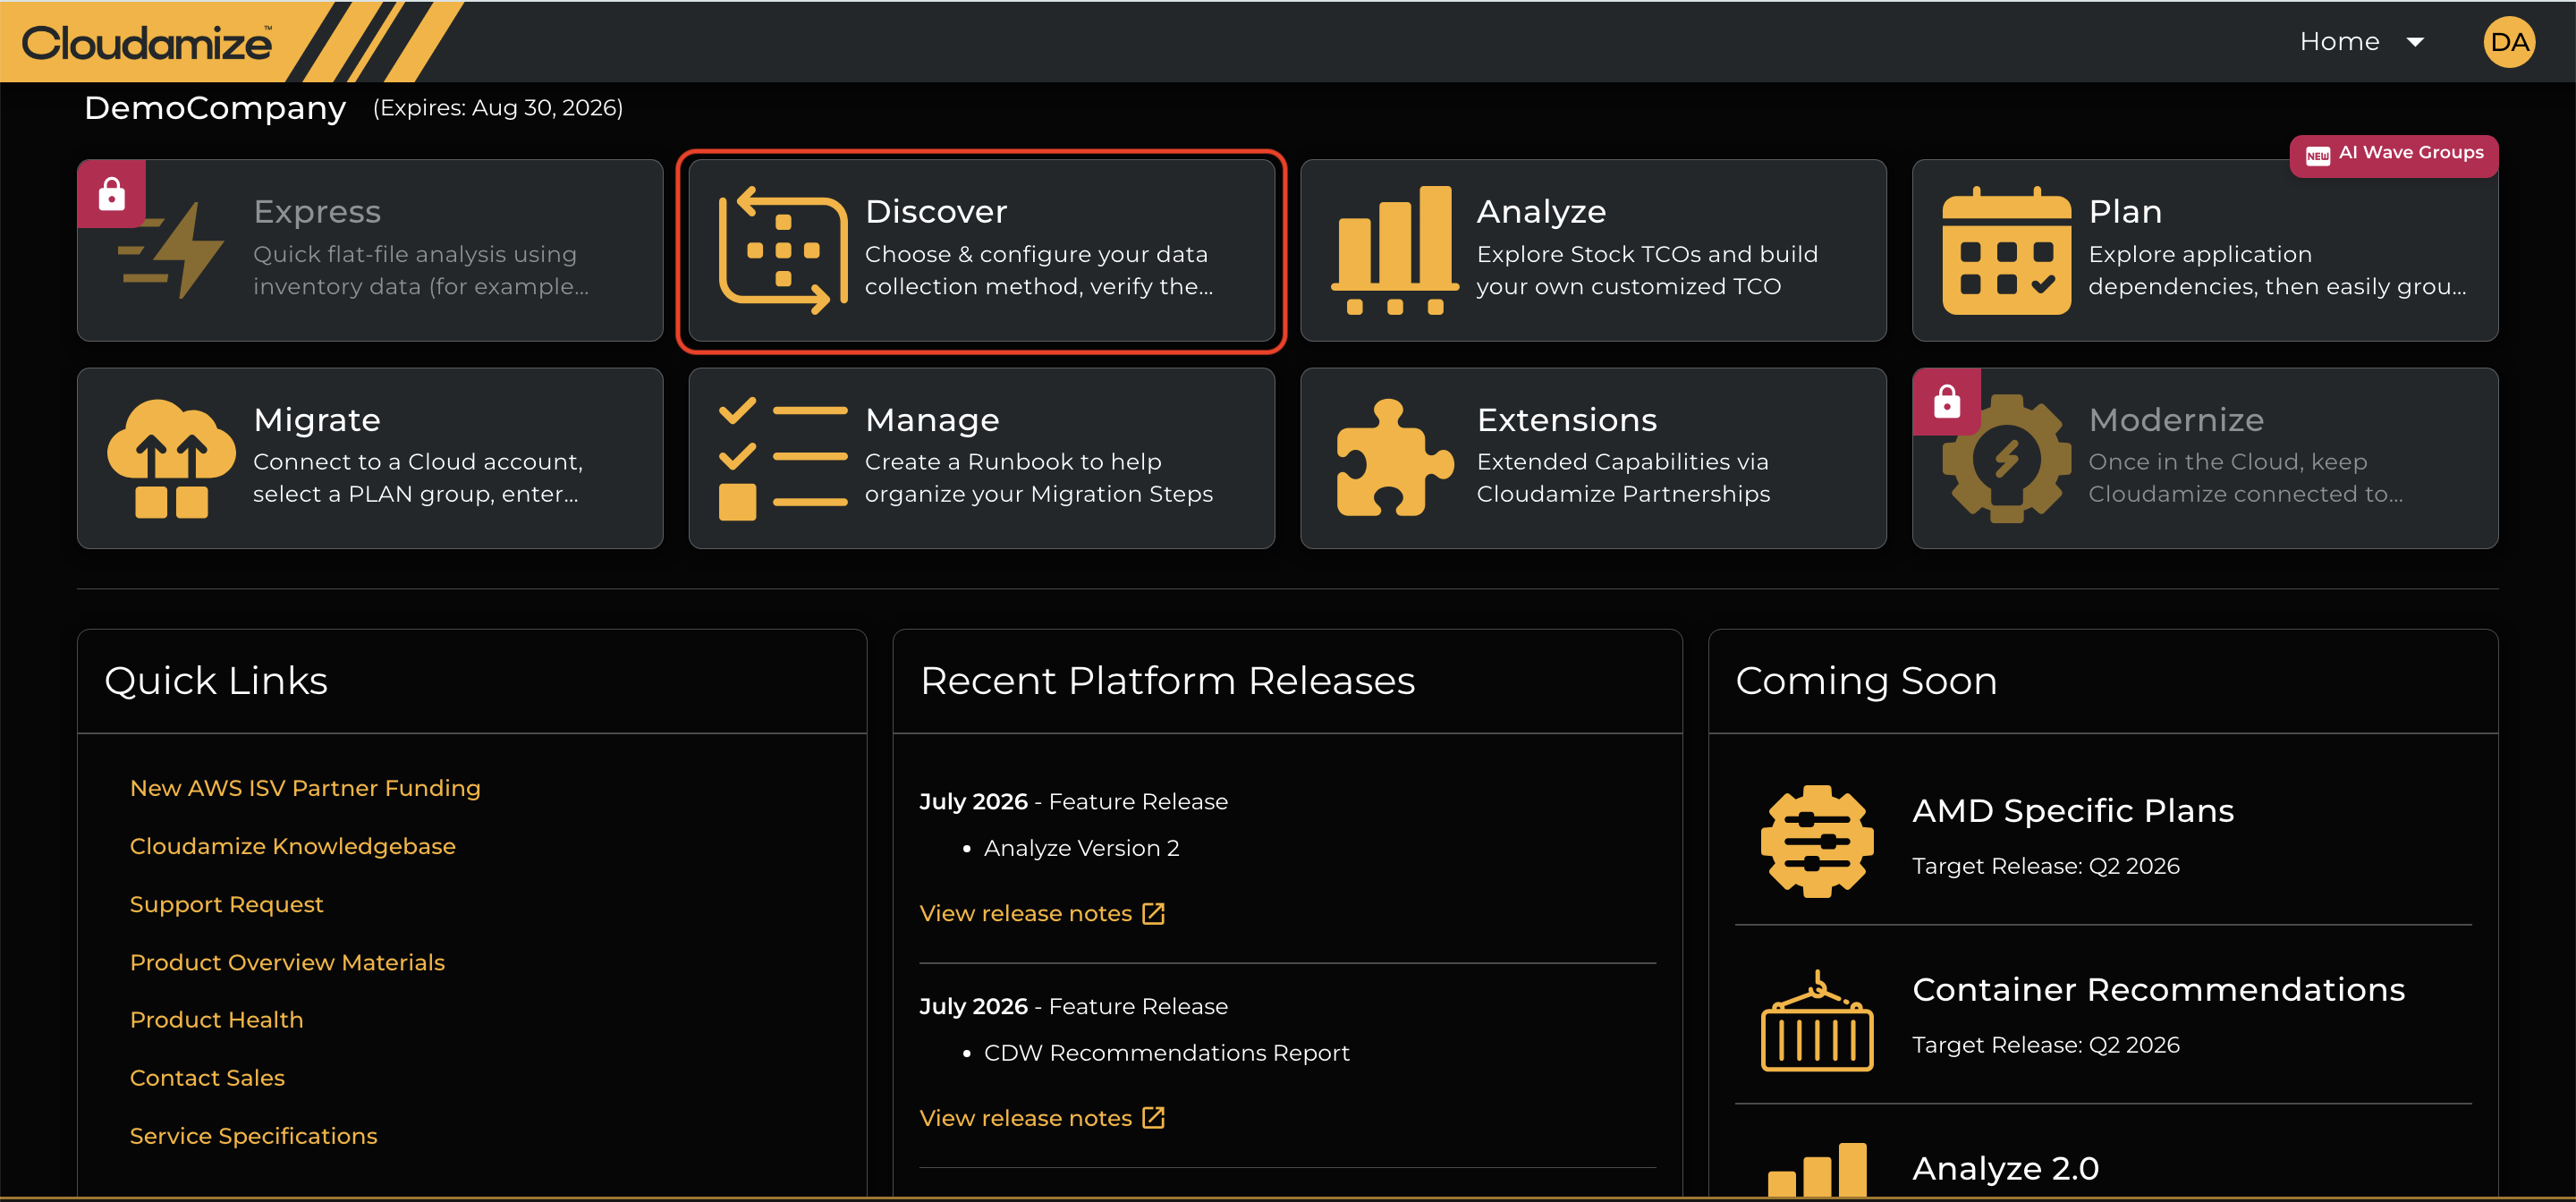Screen dimensions: 2576x1202
Task: Open the Product Health link
Action: pos(216,1019)
